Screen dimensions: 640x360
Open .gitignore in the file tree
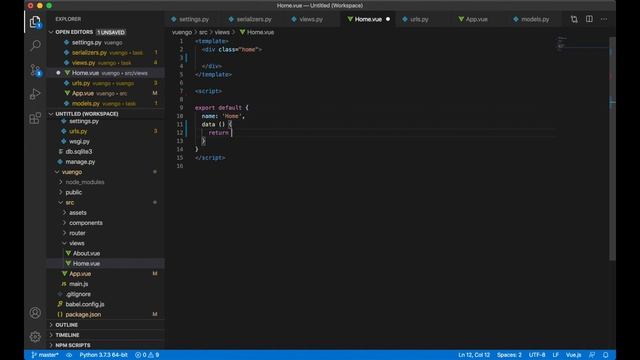point(78,294)
